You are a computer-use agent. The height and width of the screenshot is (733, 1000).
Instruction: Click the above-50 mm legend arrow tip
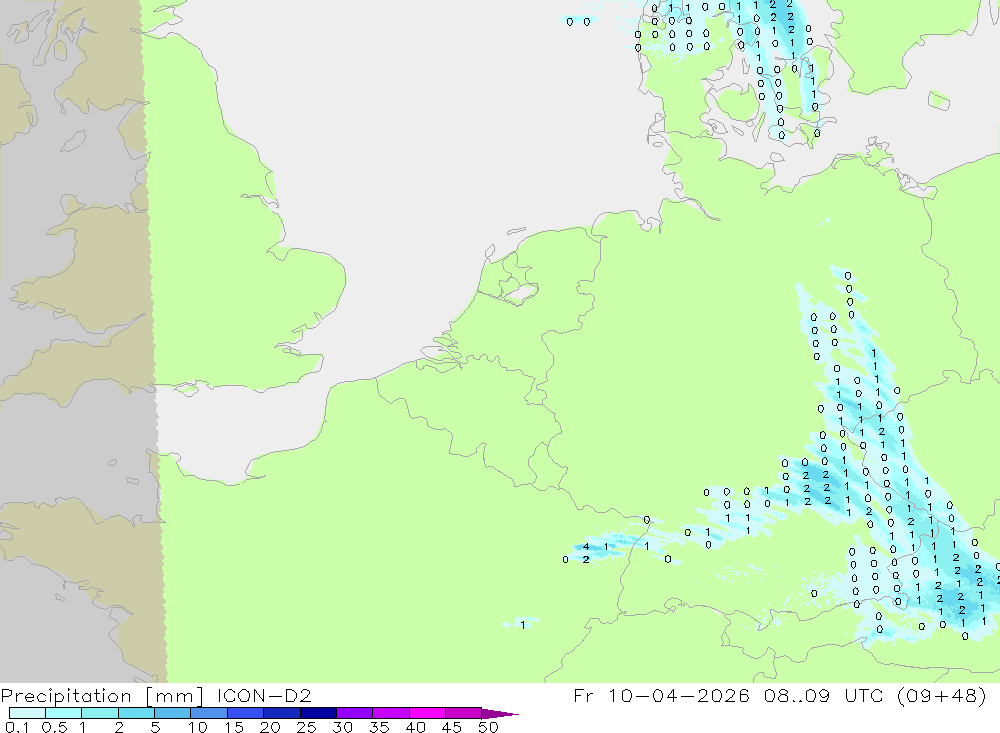(500, 713)
